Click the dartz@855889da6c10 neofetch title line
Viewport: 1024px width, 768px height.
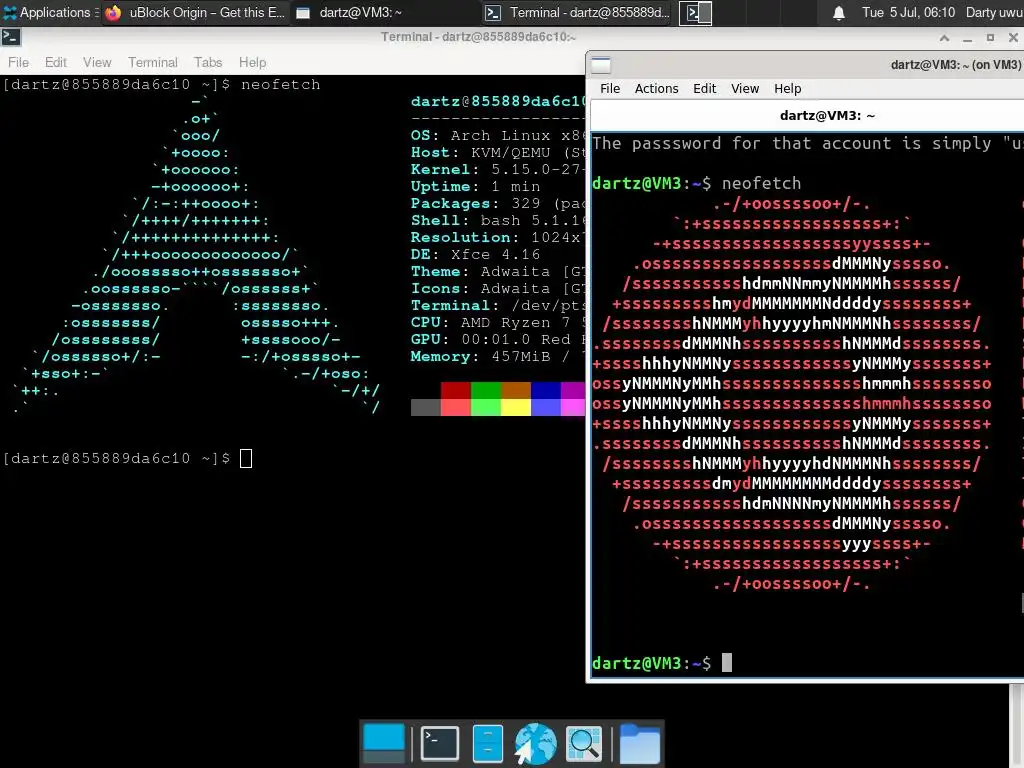point(498,101)
